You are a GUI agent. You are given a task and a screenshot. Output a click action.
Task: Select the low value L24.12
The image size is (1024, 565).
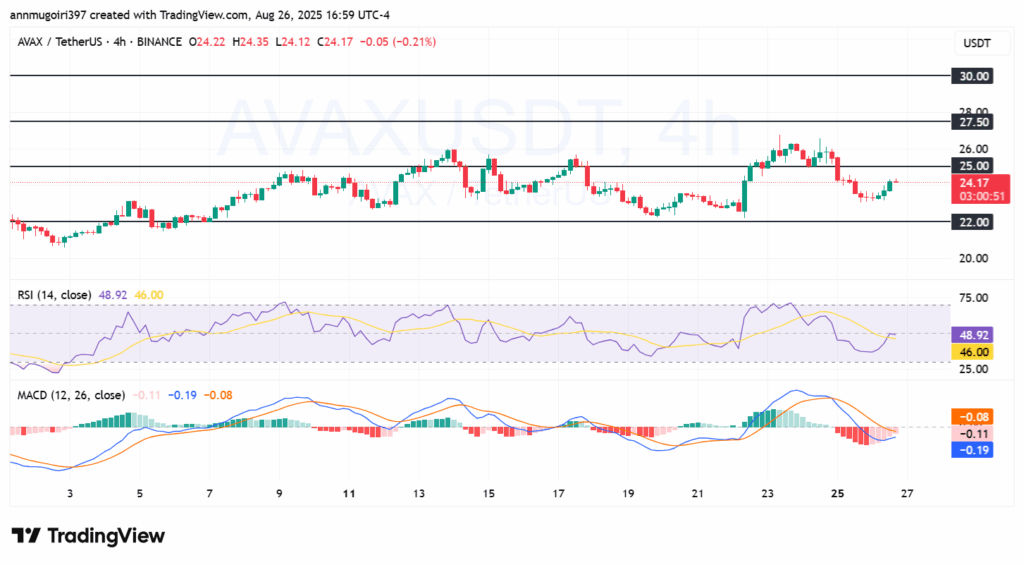pos(293,42)
